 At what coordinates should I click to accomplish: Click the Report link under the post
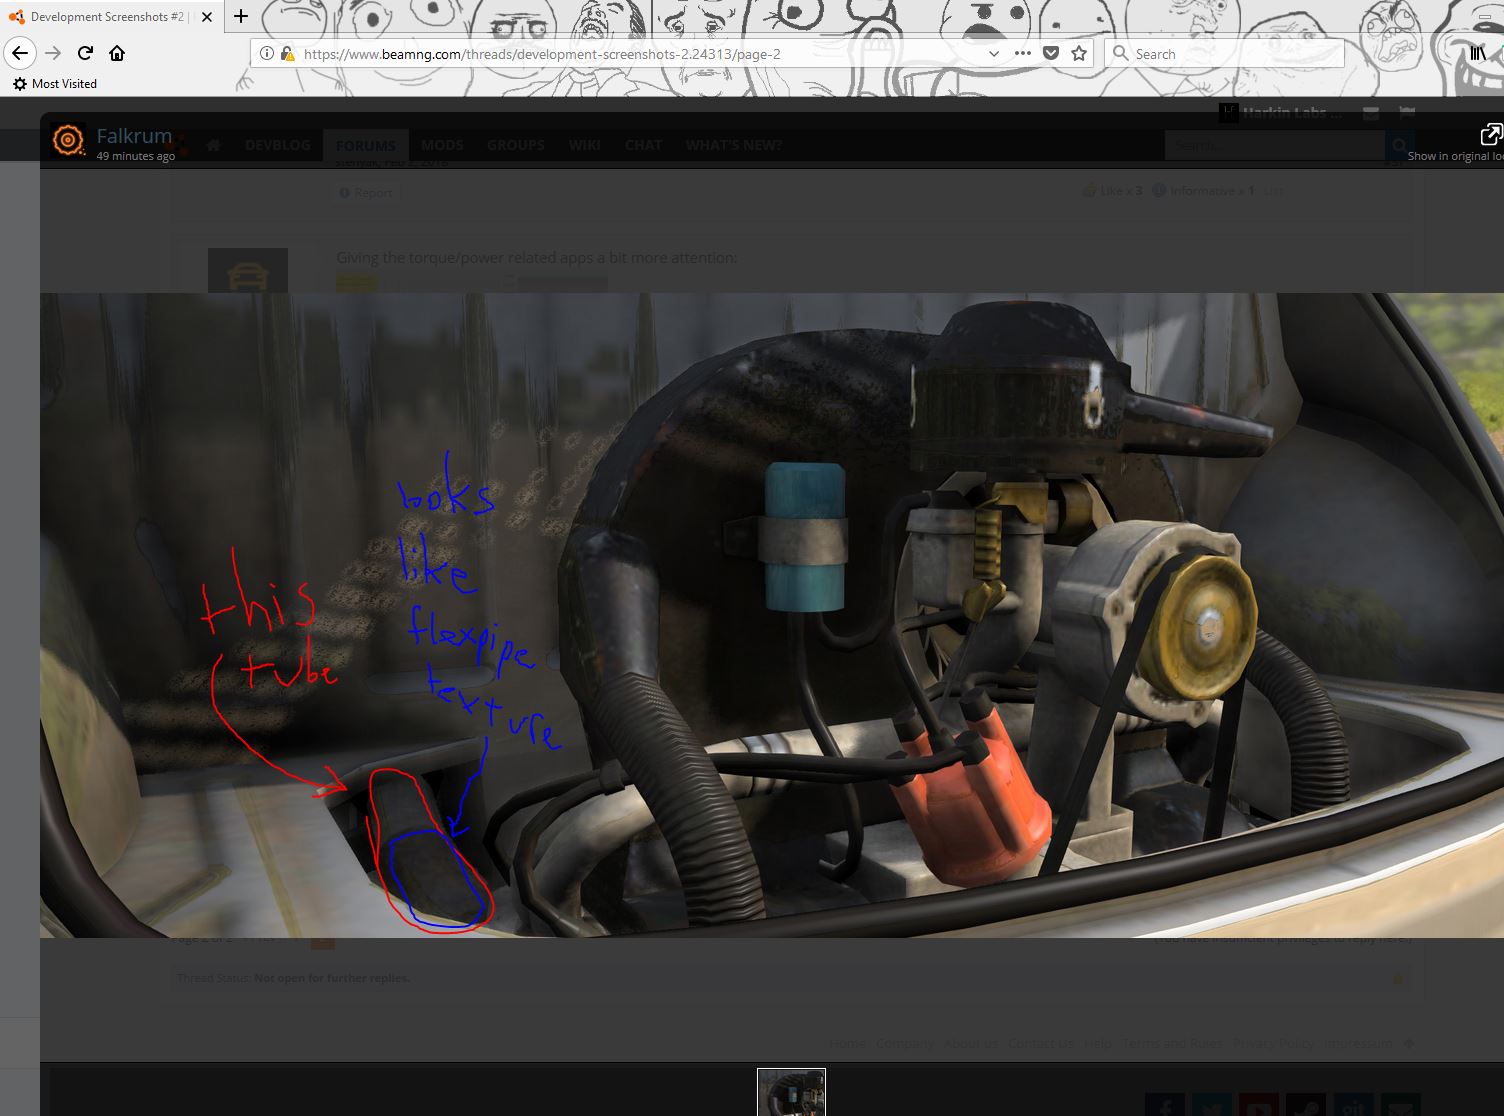366,192
